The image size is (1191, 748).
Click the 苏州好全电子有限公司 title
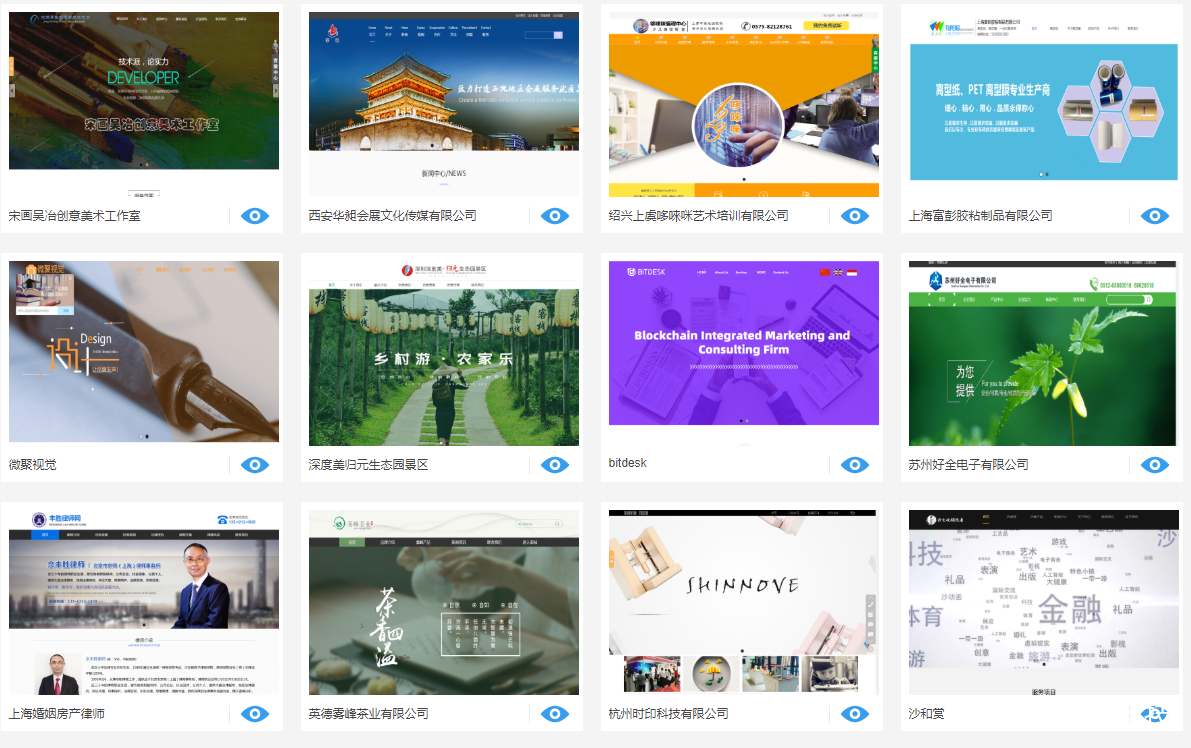coord(968,466)
